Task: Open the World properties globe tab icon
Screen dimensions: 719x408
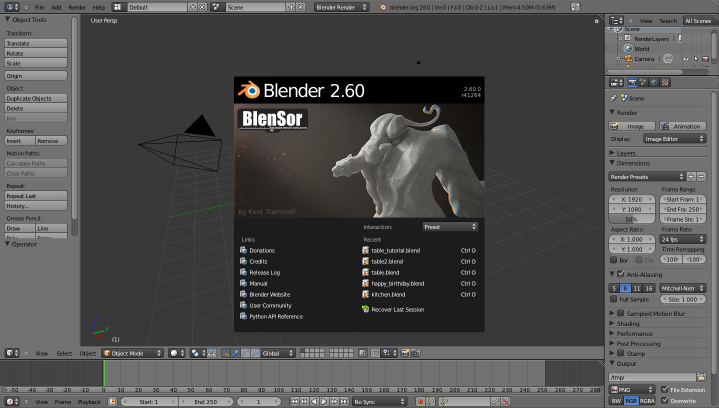Action: click(x=654, y=83)
